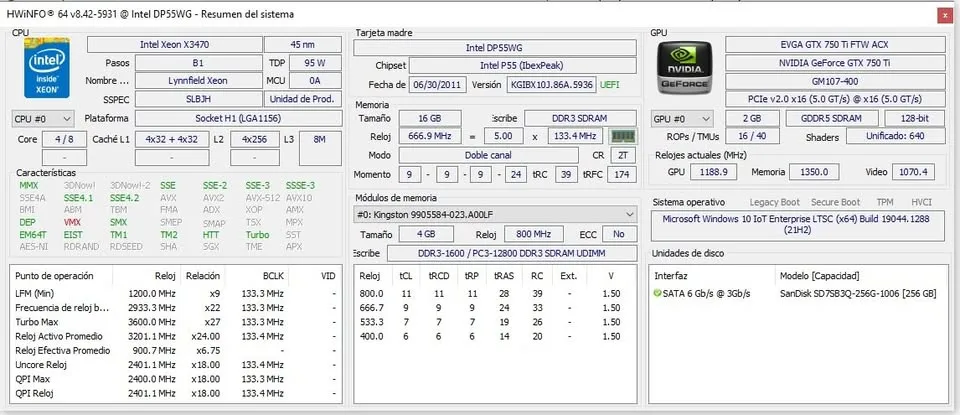Image resolution: width=960 pixels, height=415 pixels.
Task: Click the 45 nm process field
Action: click(x=302, y=45)
